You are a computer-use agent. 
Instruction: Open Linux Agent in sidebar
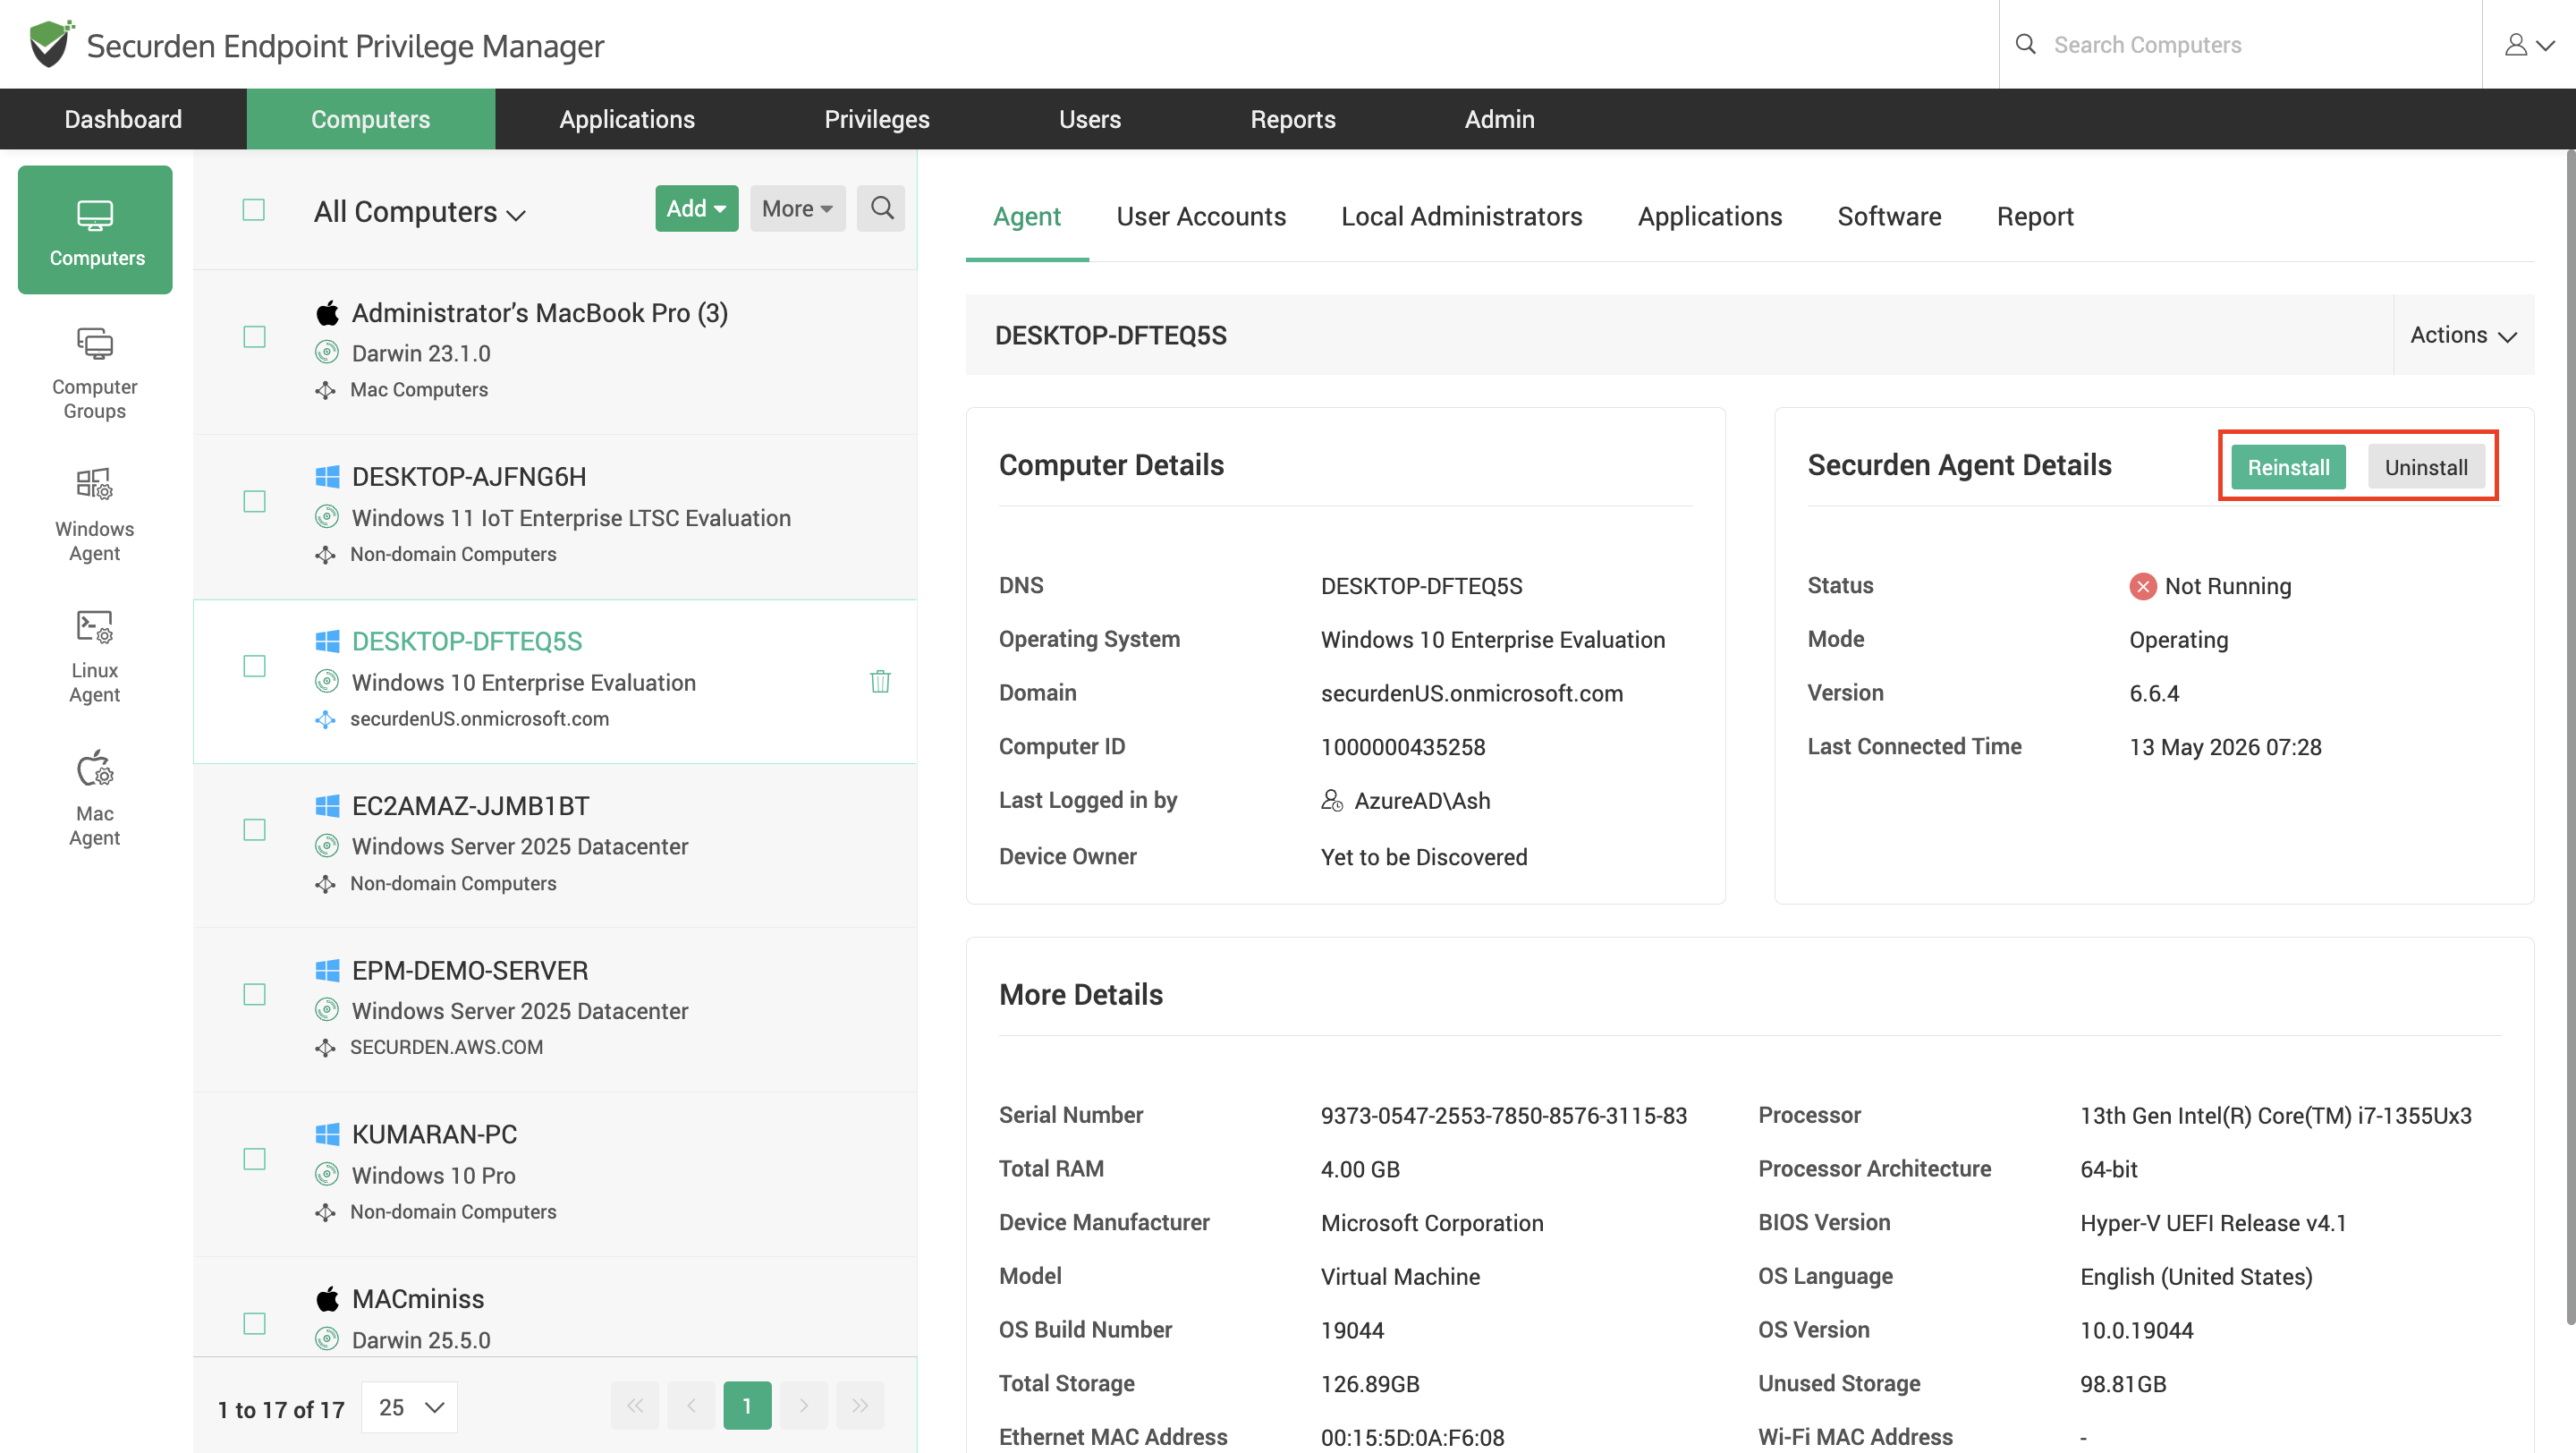click(x=95, y=657)
